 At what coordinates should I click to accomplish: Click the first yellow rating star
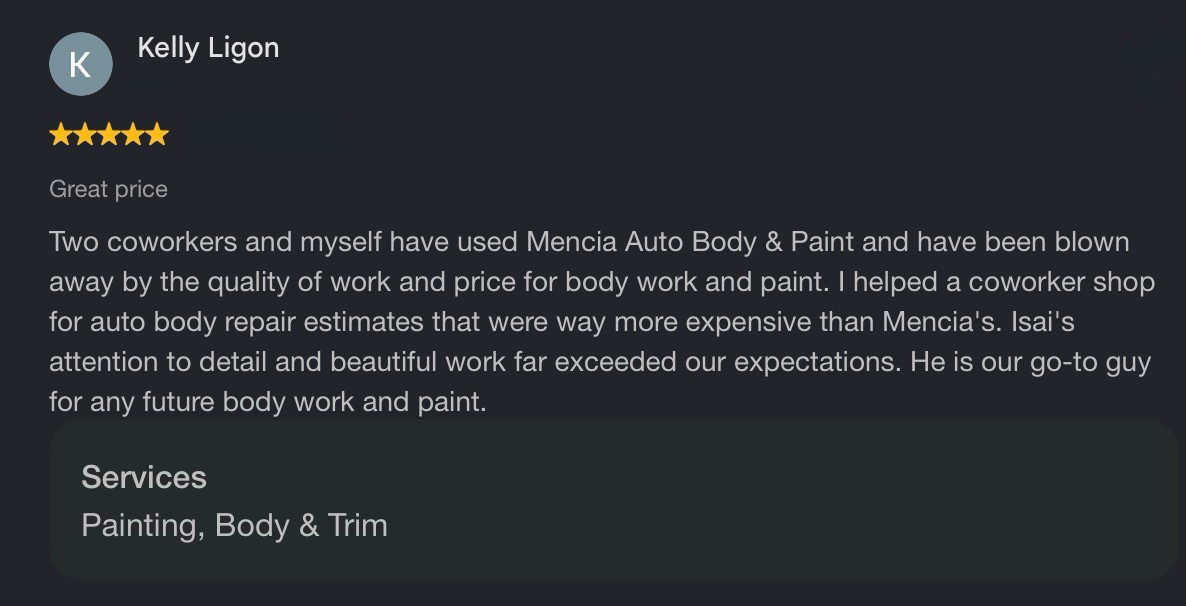coord(61,135)
